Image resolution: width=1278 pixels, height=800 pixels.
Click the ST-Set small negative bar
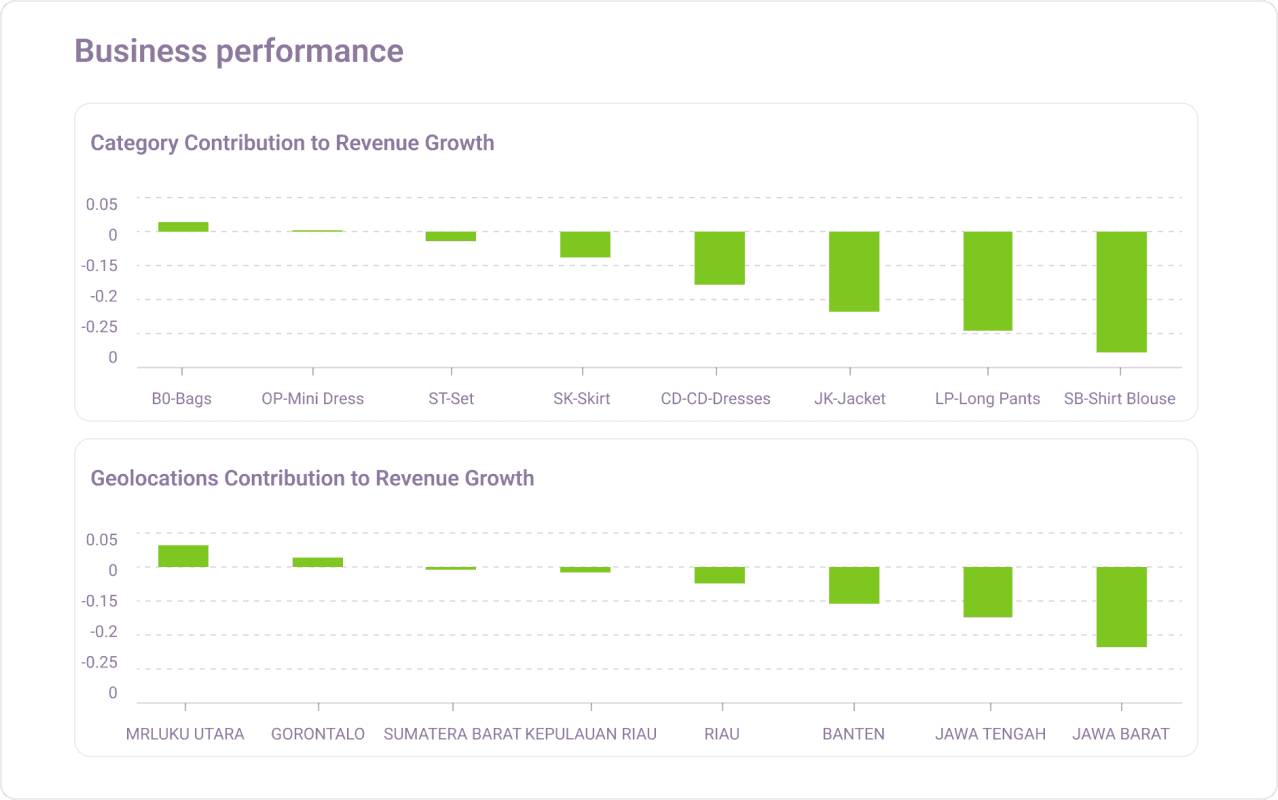coord(450,237)
